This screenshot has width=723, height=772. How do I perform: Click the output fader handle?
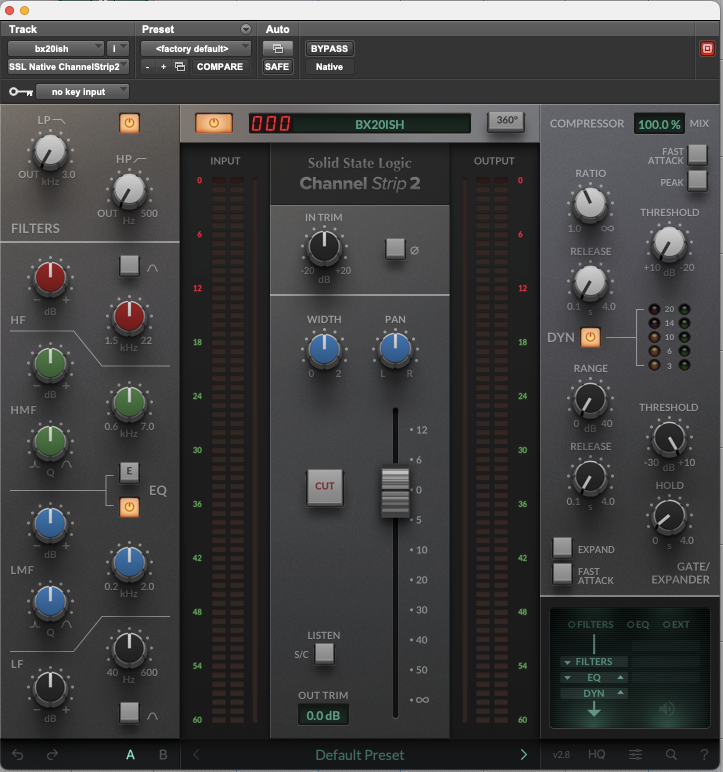pos(395,492)
